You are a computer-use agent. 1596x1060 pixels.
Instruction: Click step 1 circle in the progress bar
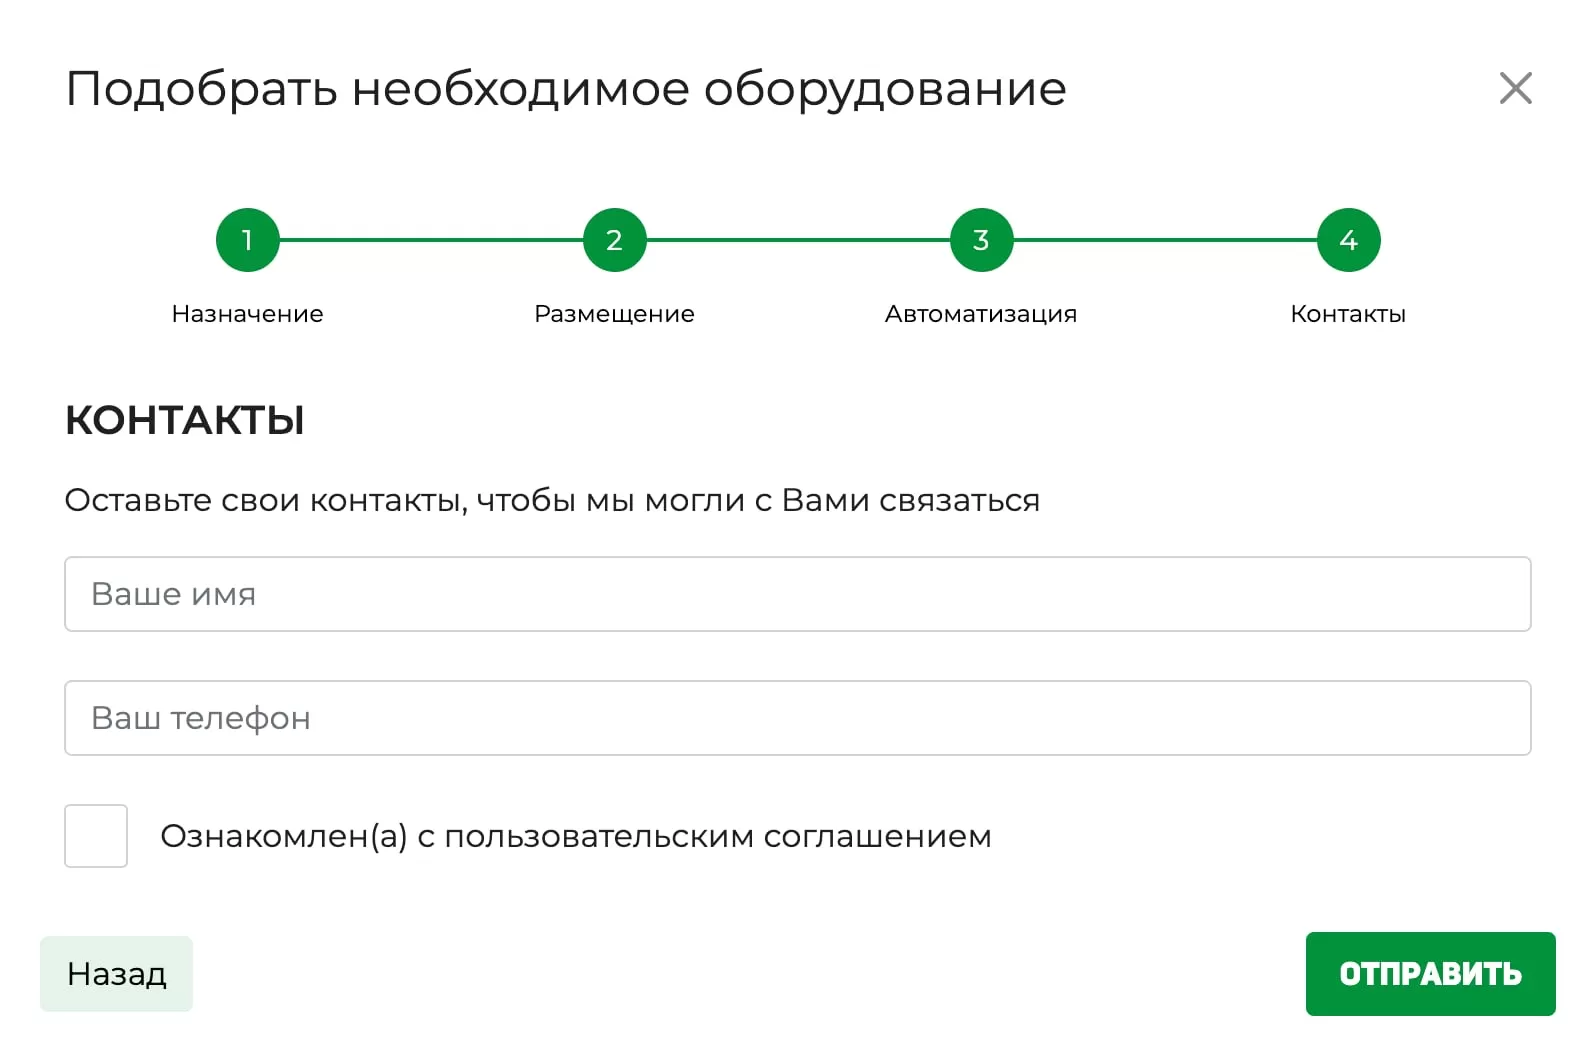tap(247, 240)
